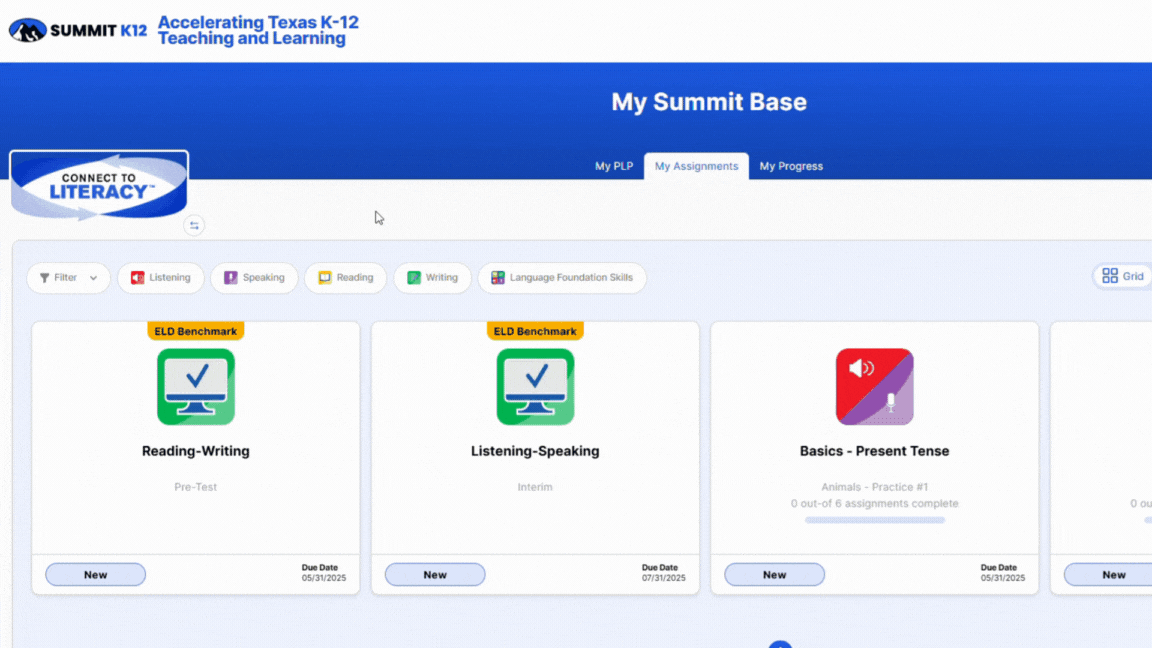Click the Basics - Present Tense progress bar

click(874, 520)
